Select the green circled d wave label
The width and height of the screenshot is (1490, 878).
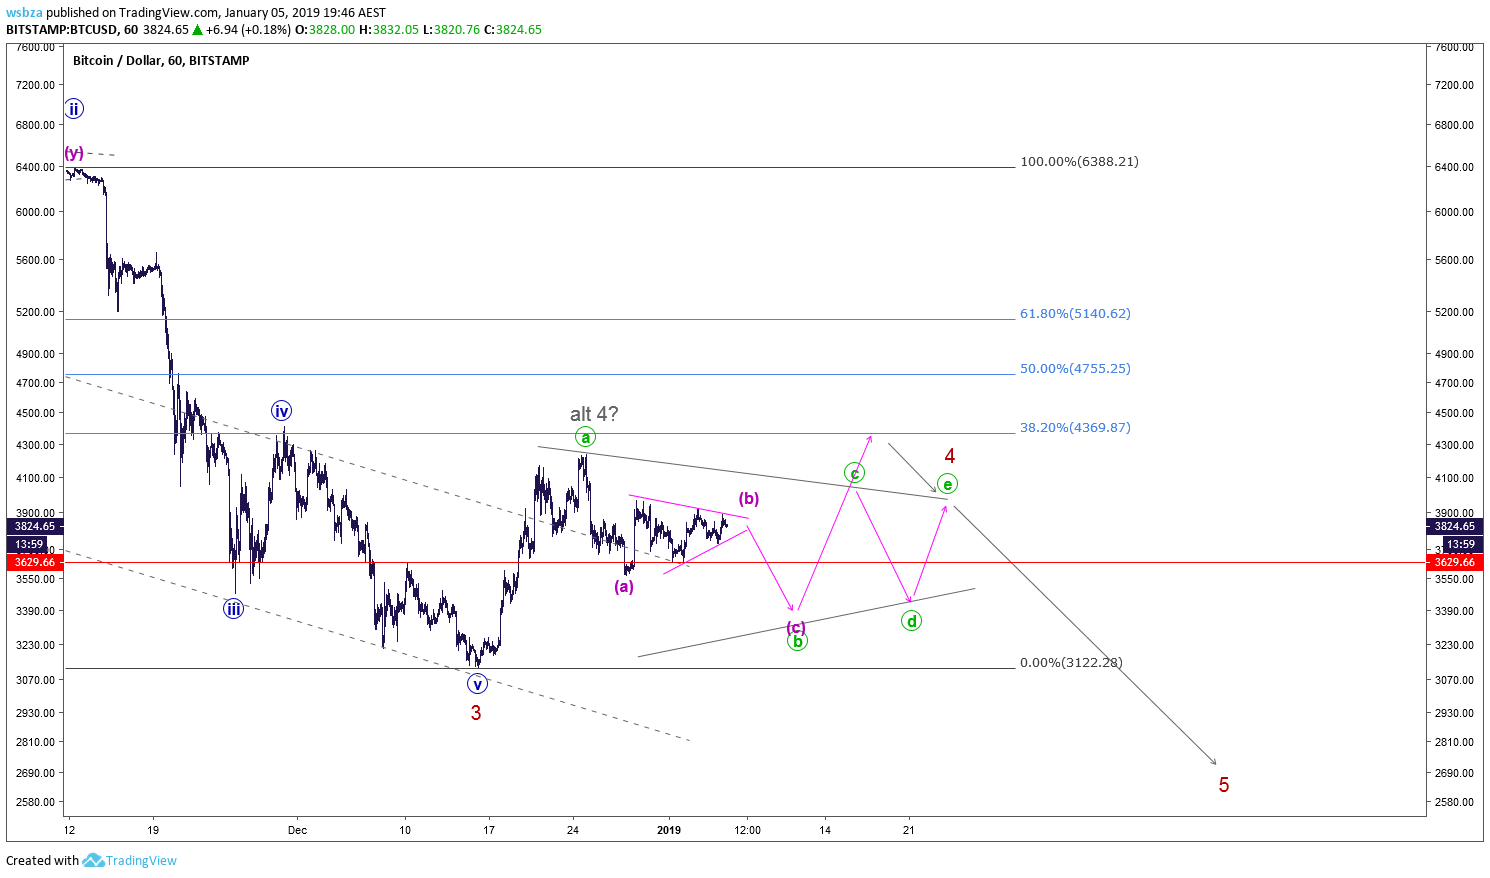pyautogui.click(x=911, y=621)
